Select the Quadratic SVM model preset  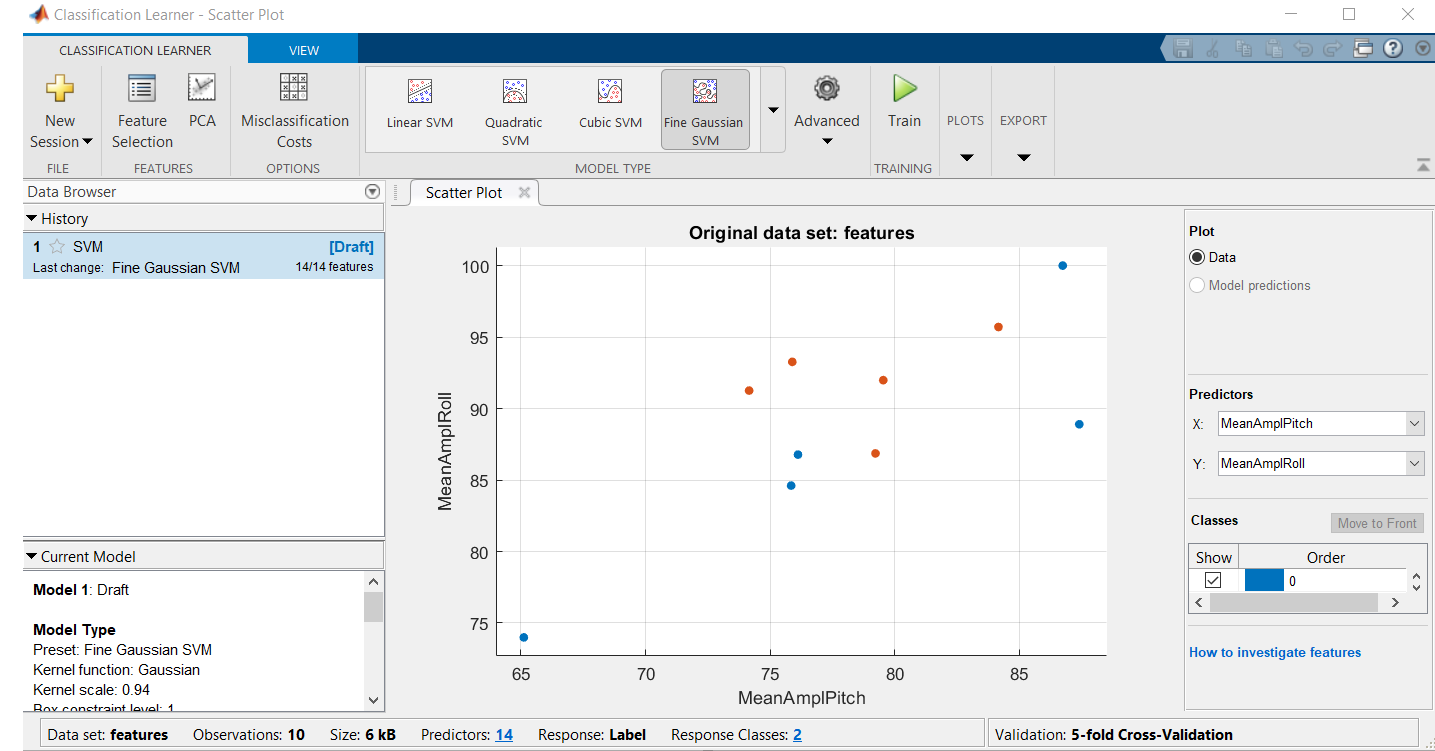point(513,108)
